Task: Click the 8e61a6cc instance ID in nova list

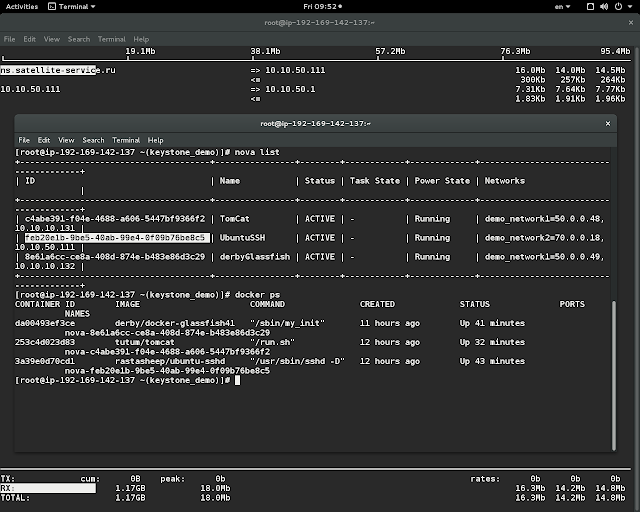Action: [x=115, y=257]
